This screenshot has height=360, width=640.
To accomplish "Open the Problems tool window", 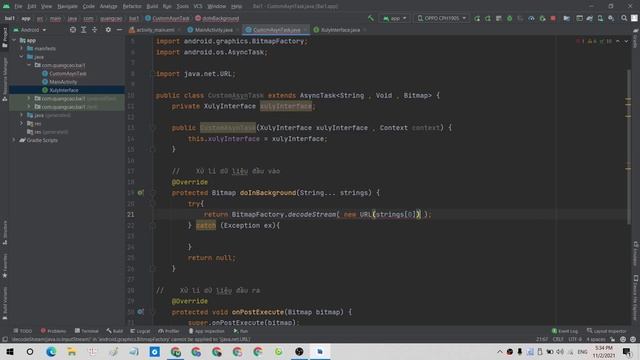I will pyautogui.click(x=53, y=331).
